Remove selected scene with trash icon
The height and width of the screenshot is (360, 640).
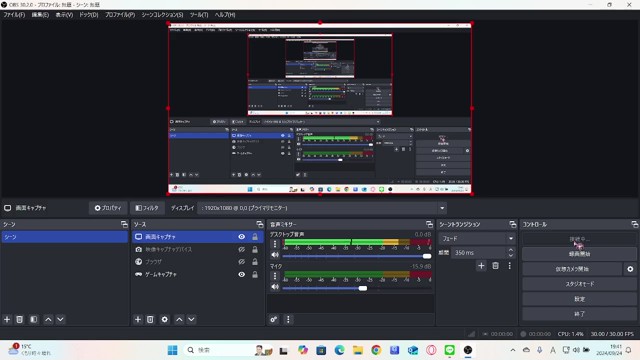coord(20,319)
